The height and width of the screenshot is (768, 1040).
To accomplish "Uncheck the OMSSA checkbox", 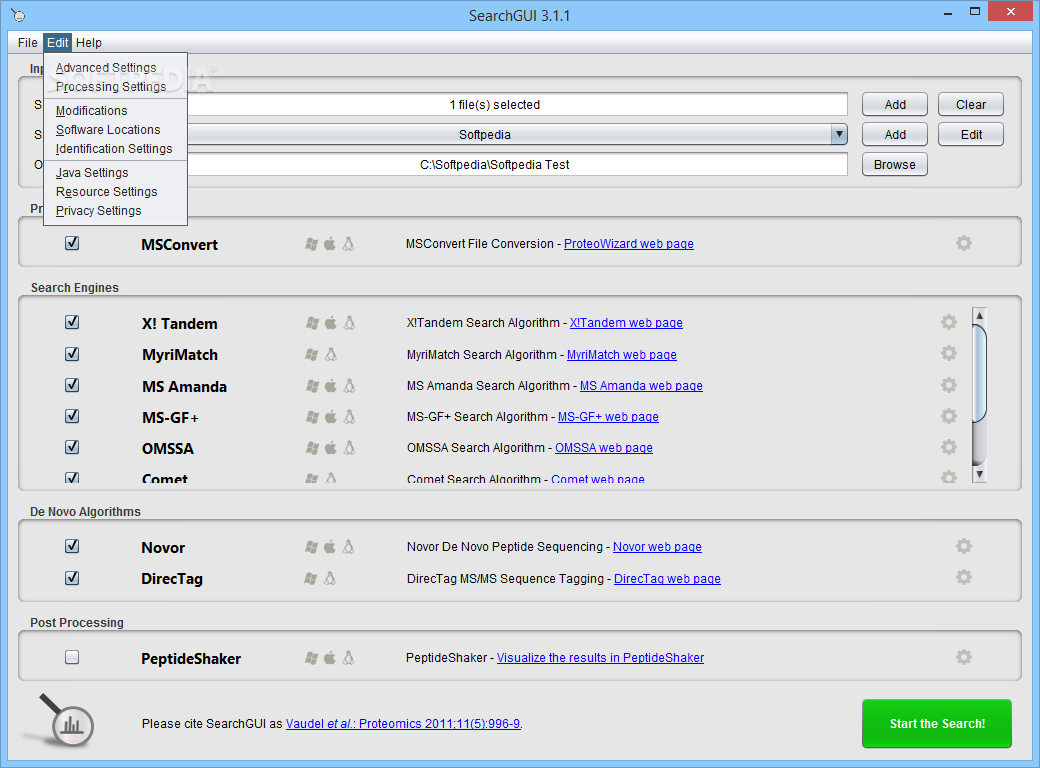I will click(x=72, y=447).
